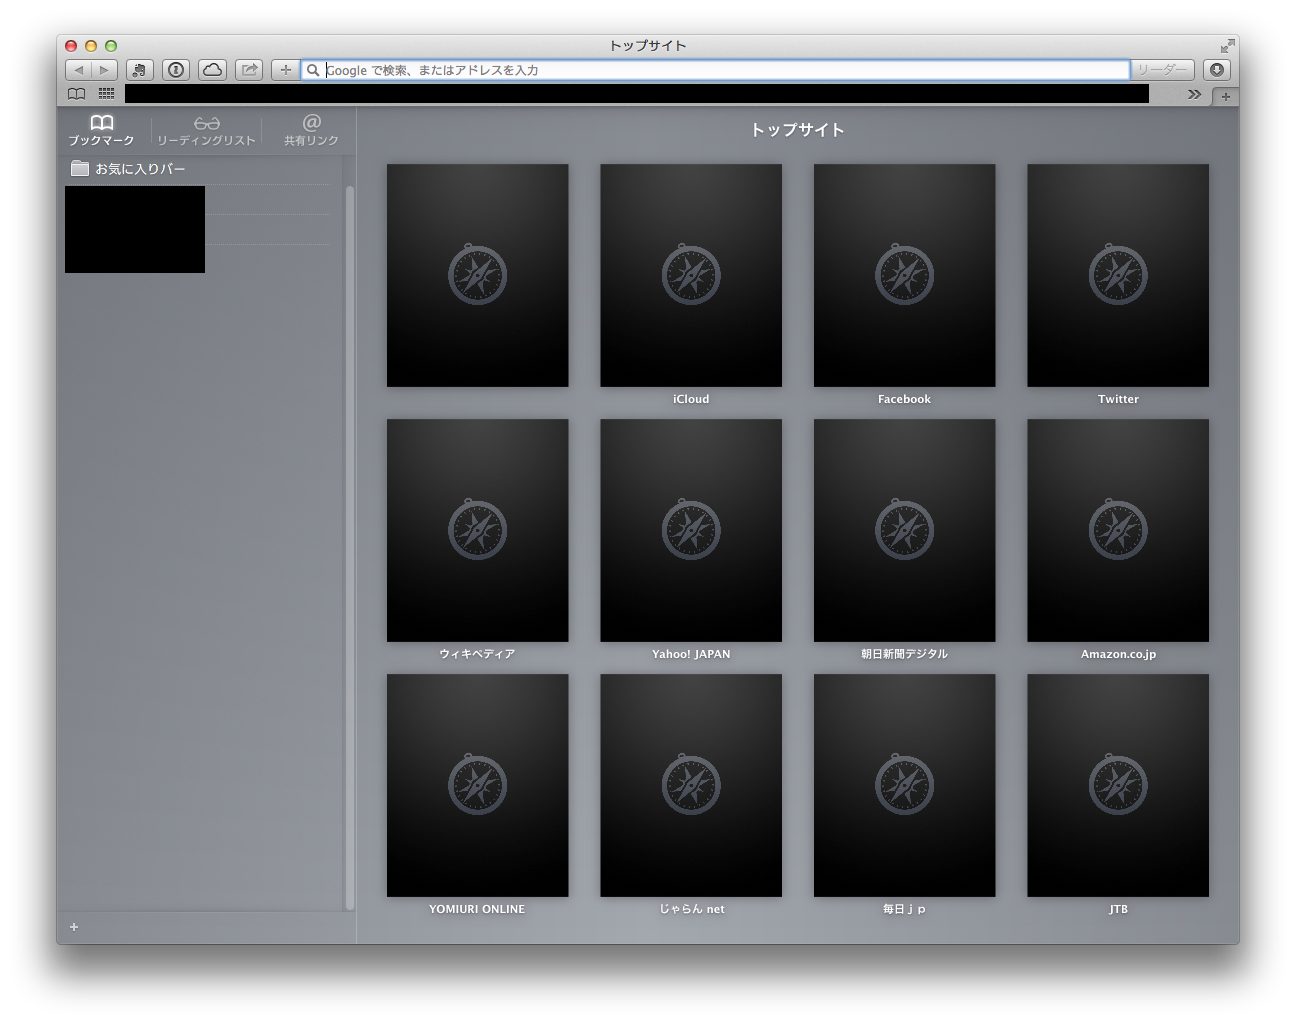
Task: Open the unlabeled top site thumbnail
Action: point(477,275)
